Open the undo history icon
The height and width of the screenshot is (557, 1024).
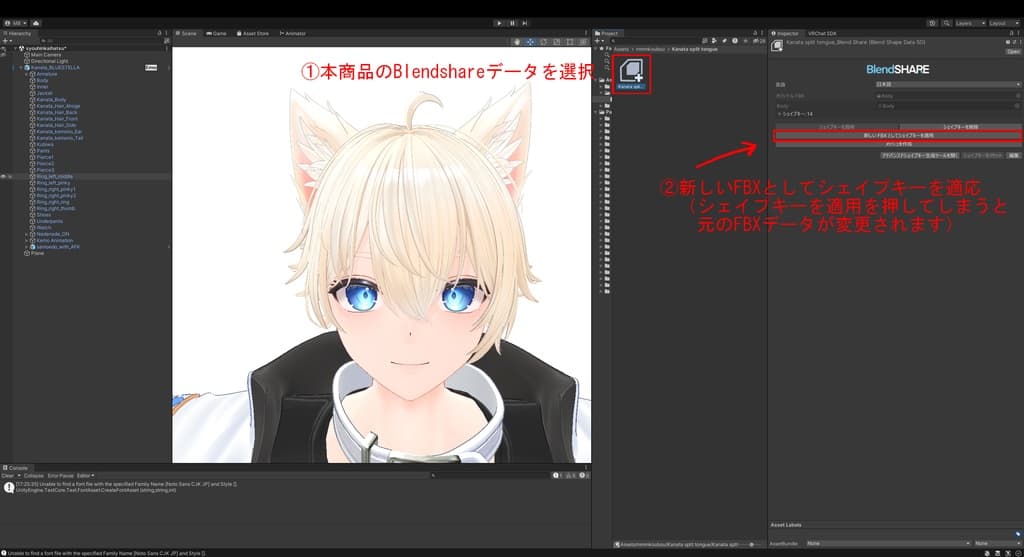932,23
